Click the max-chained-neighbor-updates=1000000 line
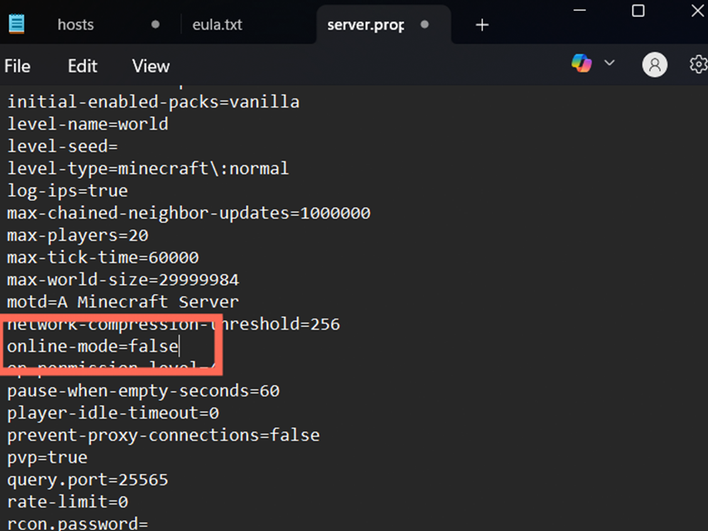The width and height of the screenshot is (708, 531). tap(189, 213)
